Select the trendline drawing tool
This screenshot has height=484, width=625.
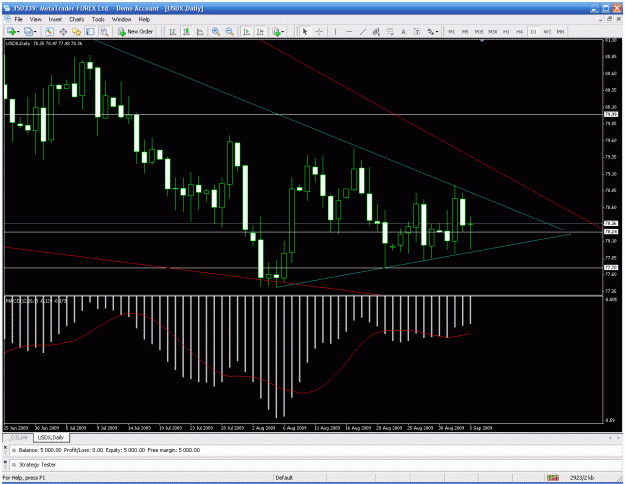pyautogui.click(x=363, y=31)
